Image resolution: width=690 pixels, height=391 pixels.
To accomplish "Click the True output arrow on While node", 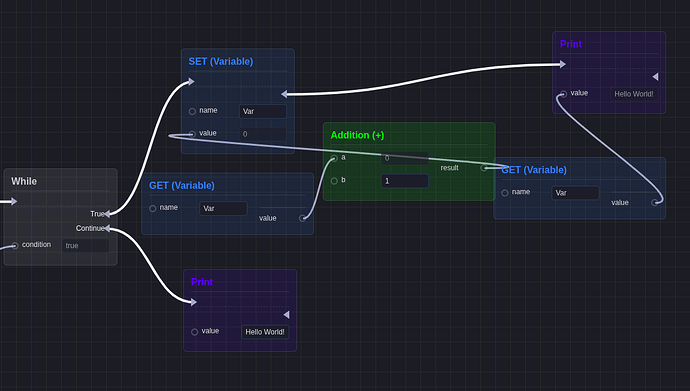I will click(107, 214).
